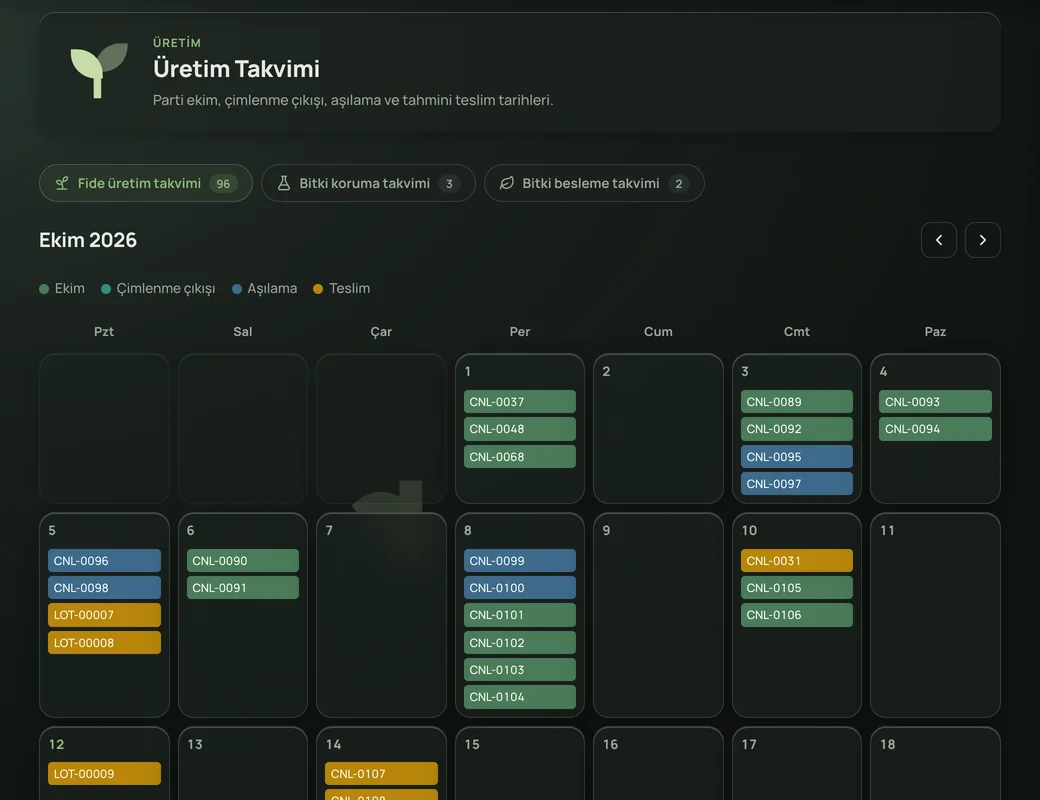Click the Üretim Takvimi title
Viewport: 1040px width, 800px height.
point(236,68)
